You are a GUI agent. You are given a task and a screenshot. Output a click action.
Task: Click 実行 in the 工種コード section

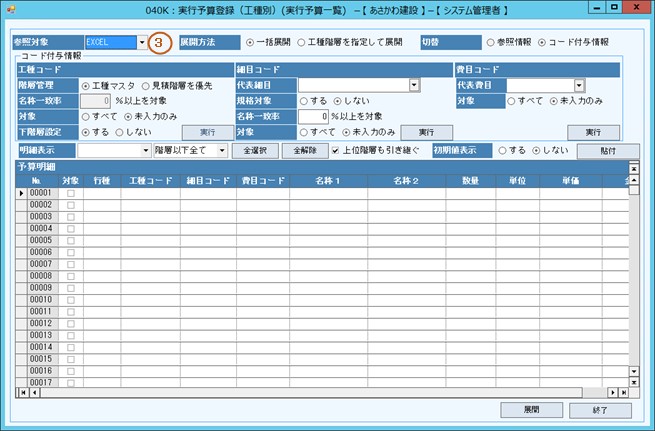pyautogui.click(x=207, y=132)
